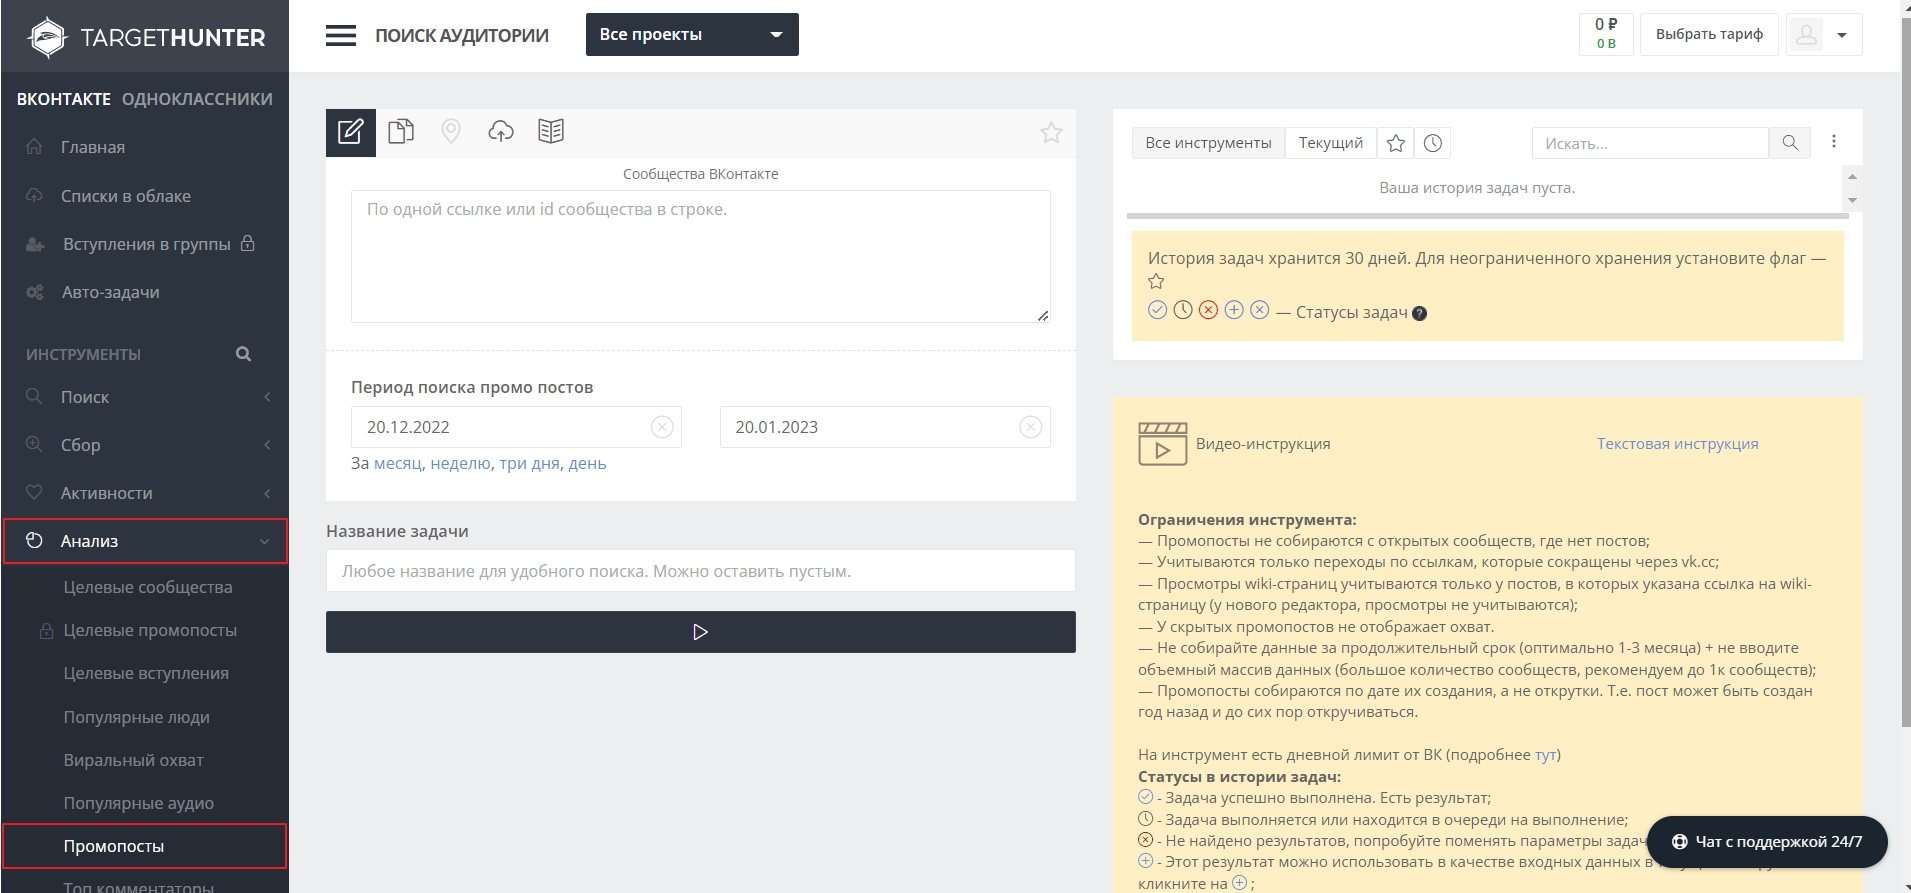Open Вступления в группы section
Image resolution: width=1911 pixels, height=893 pixels.
(x=145, y=244)
